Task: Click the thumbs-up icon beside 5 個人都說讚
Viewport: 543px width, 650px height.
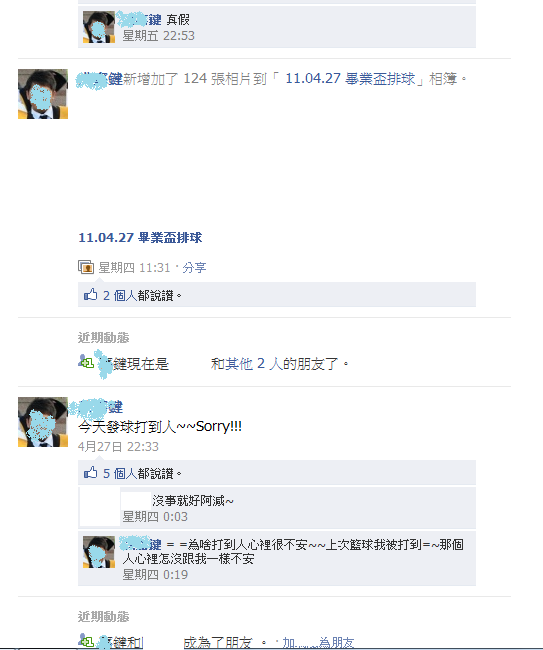Action: [90, 473]
